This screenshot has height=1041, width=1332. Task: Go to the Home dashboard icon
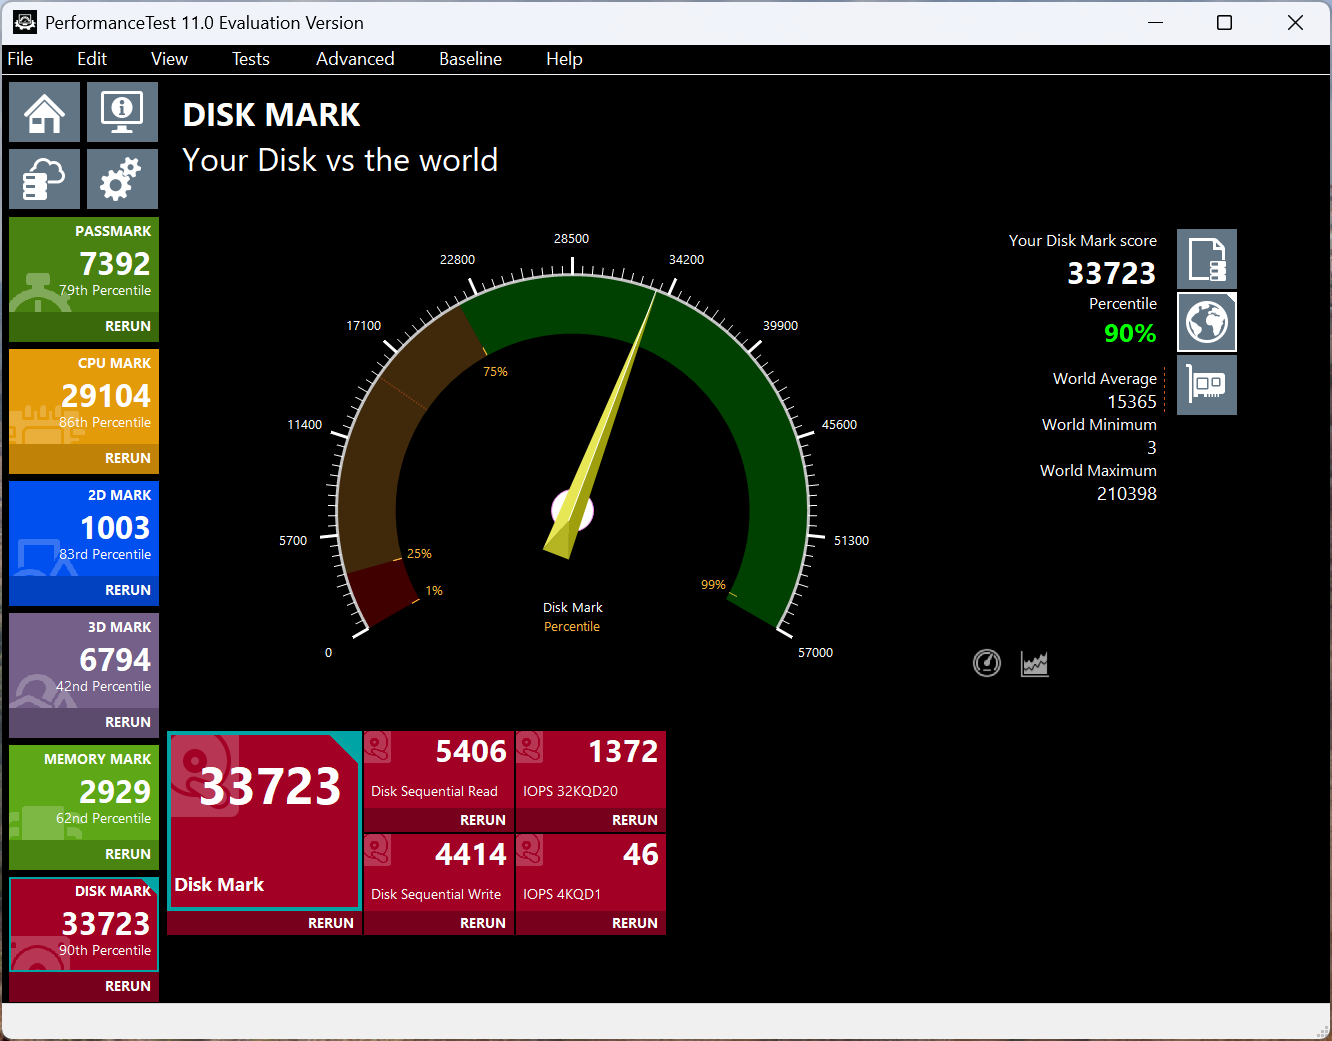click(45, 112)
